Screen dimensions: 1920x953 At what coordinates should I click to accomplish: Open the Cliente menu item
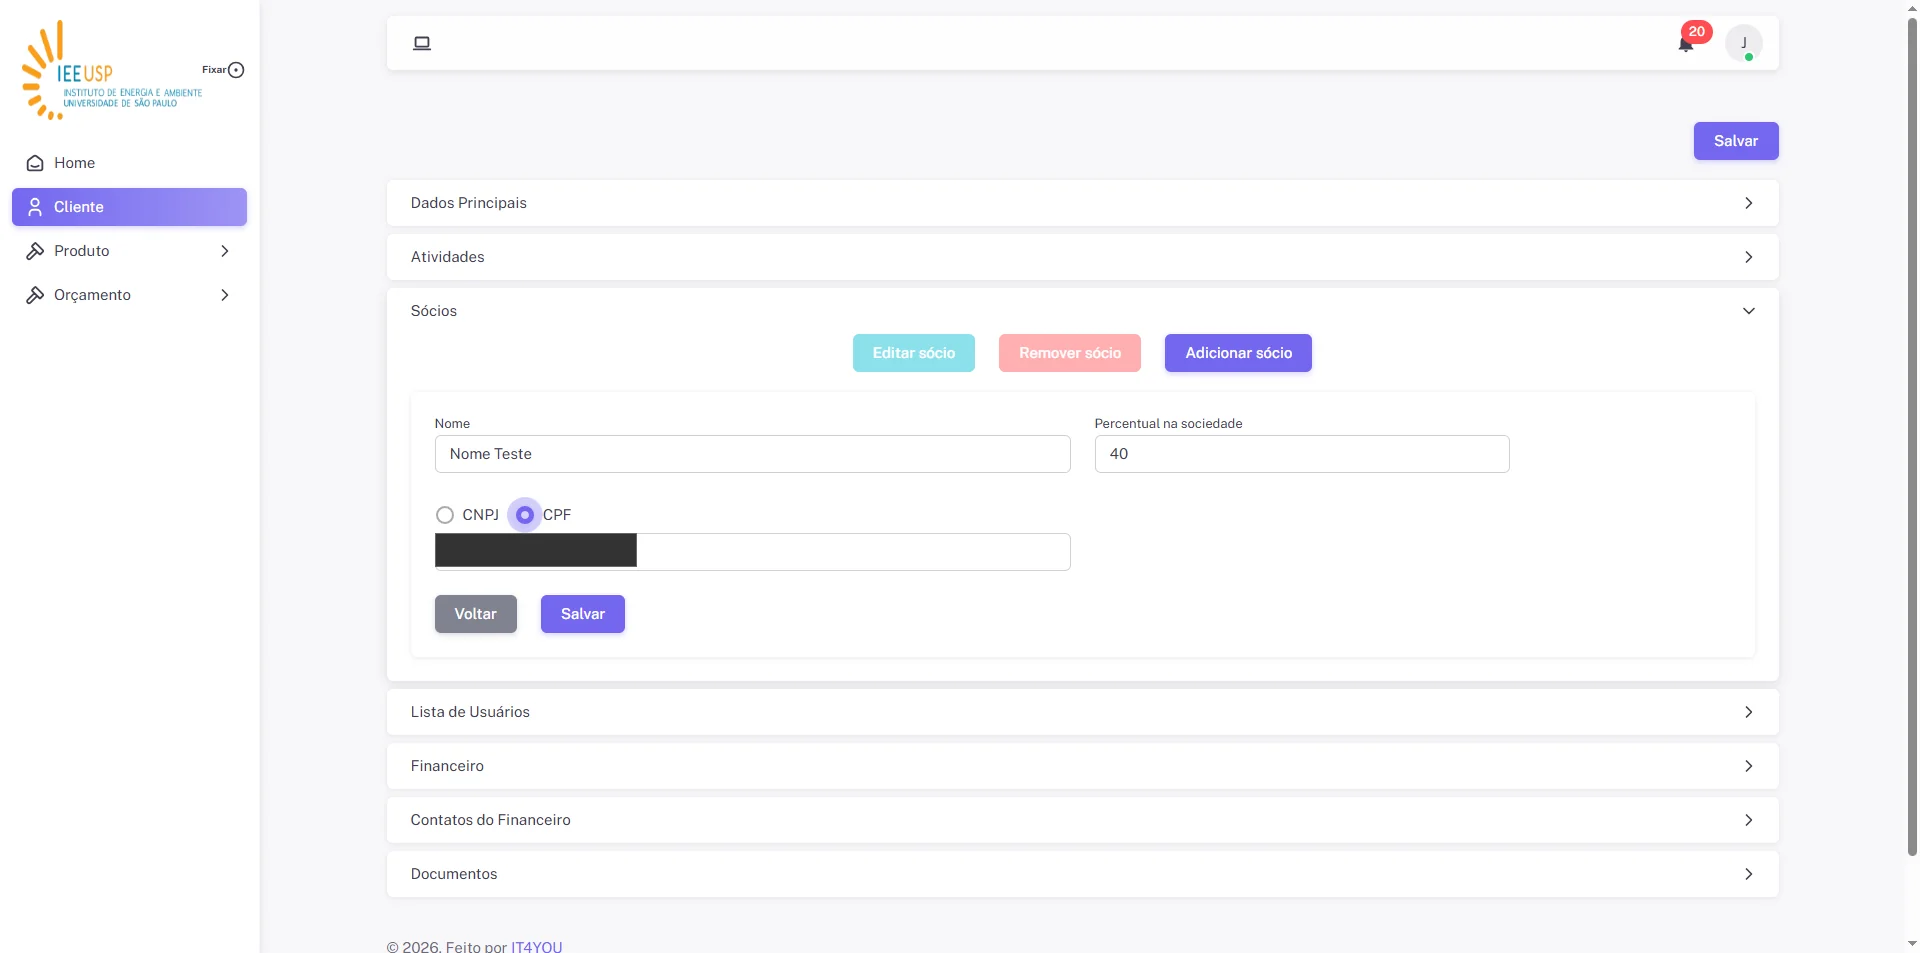coord(129,207)
